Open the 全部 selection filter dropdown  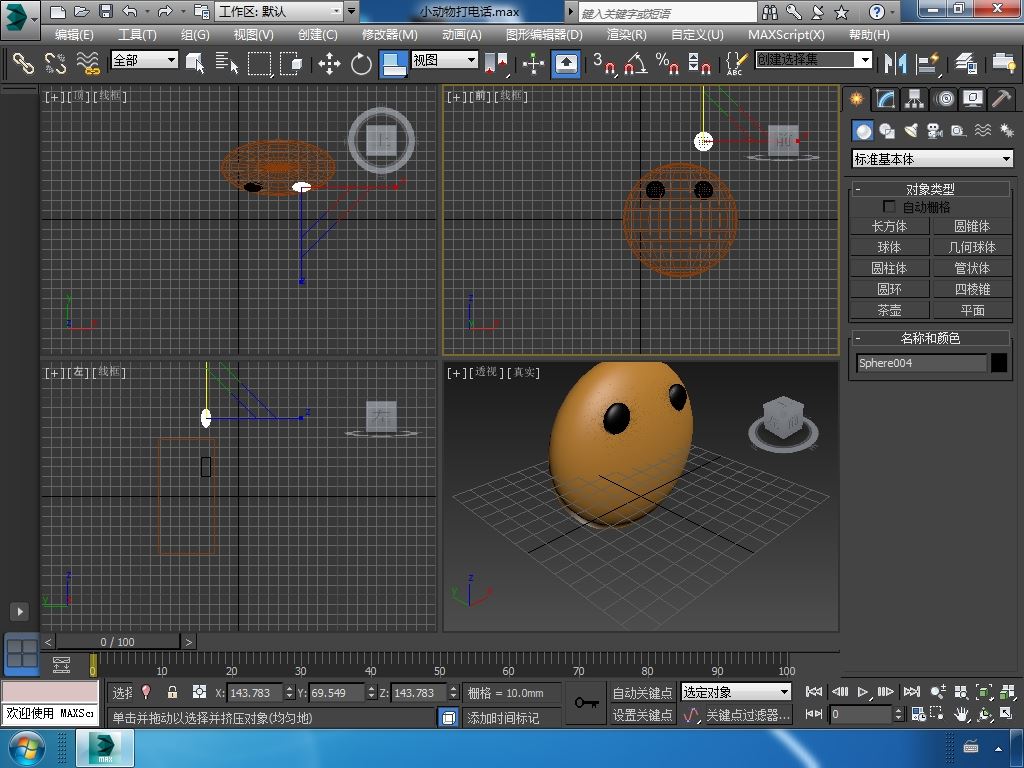point(144,60)
